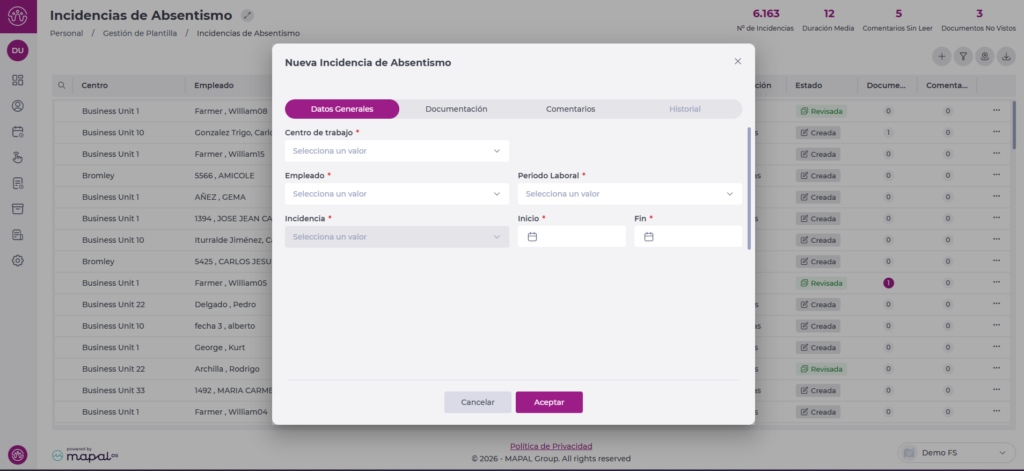
Task: Open the filter funnel icon
Action: 963,56
